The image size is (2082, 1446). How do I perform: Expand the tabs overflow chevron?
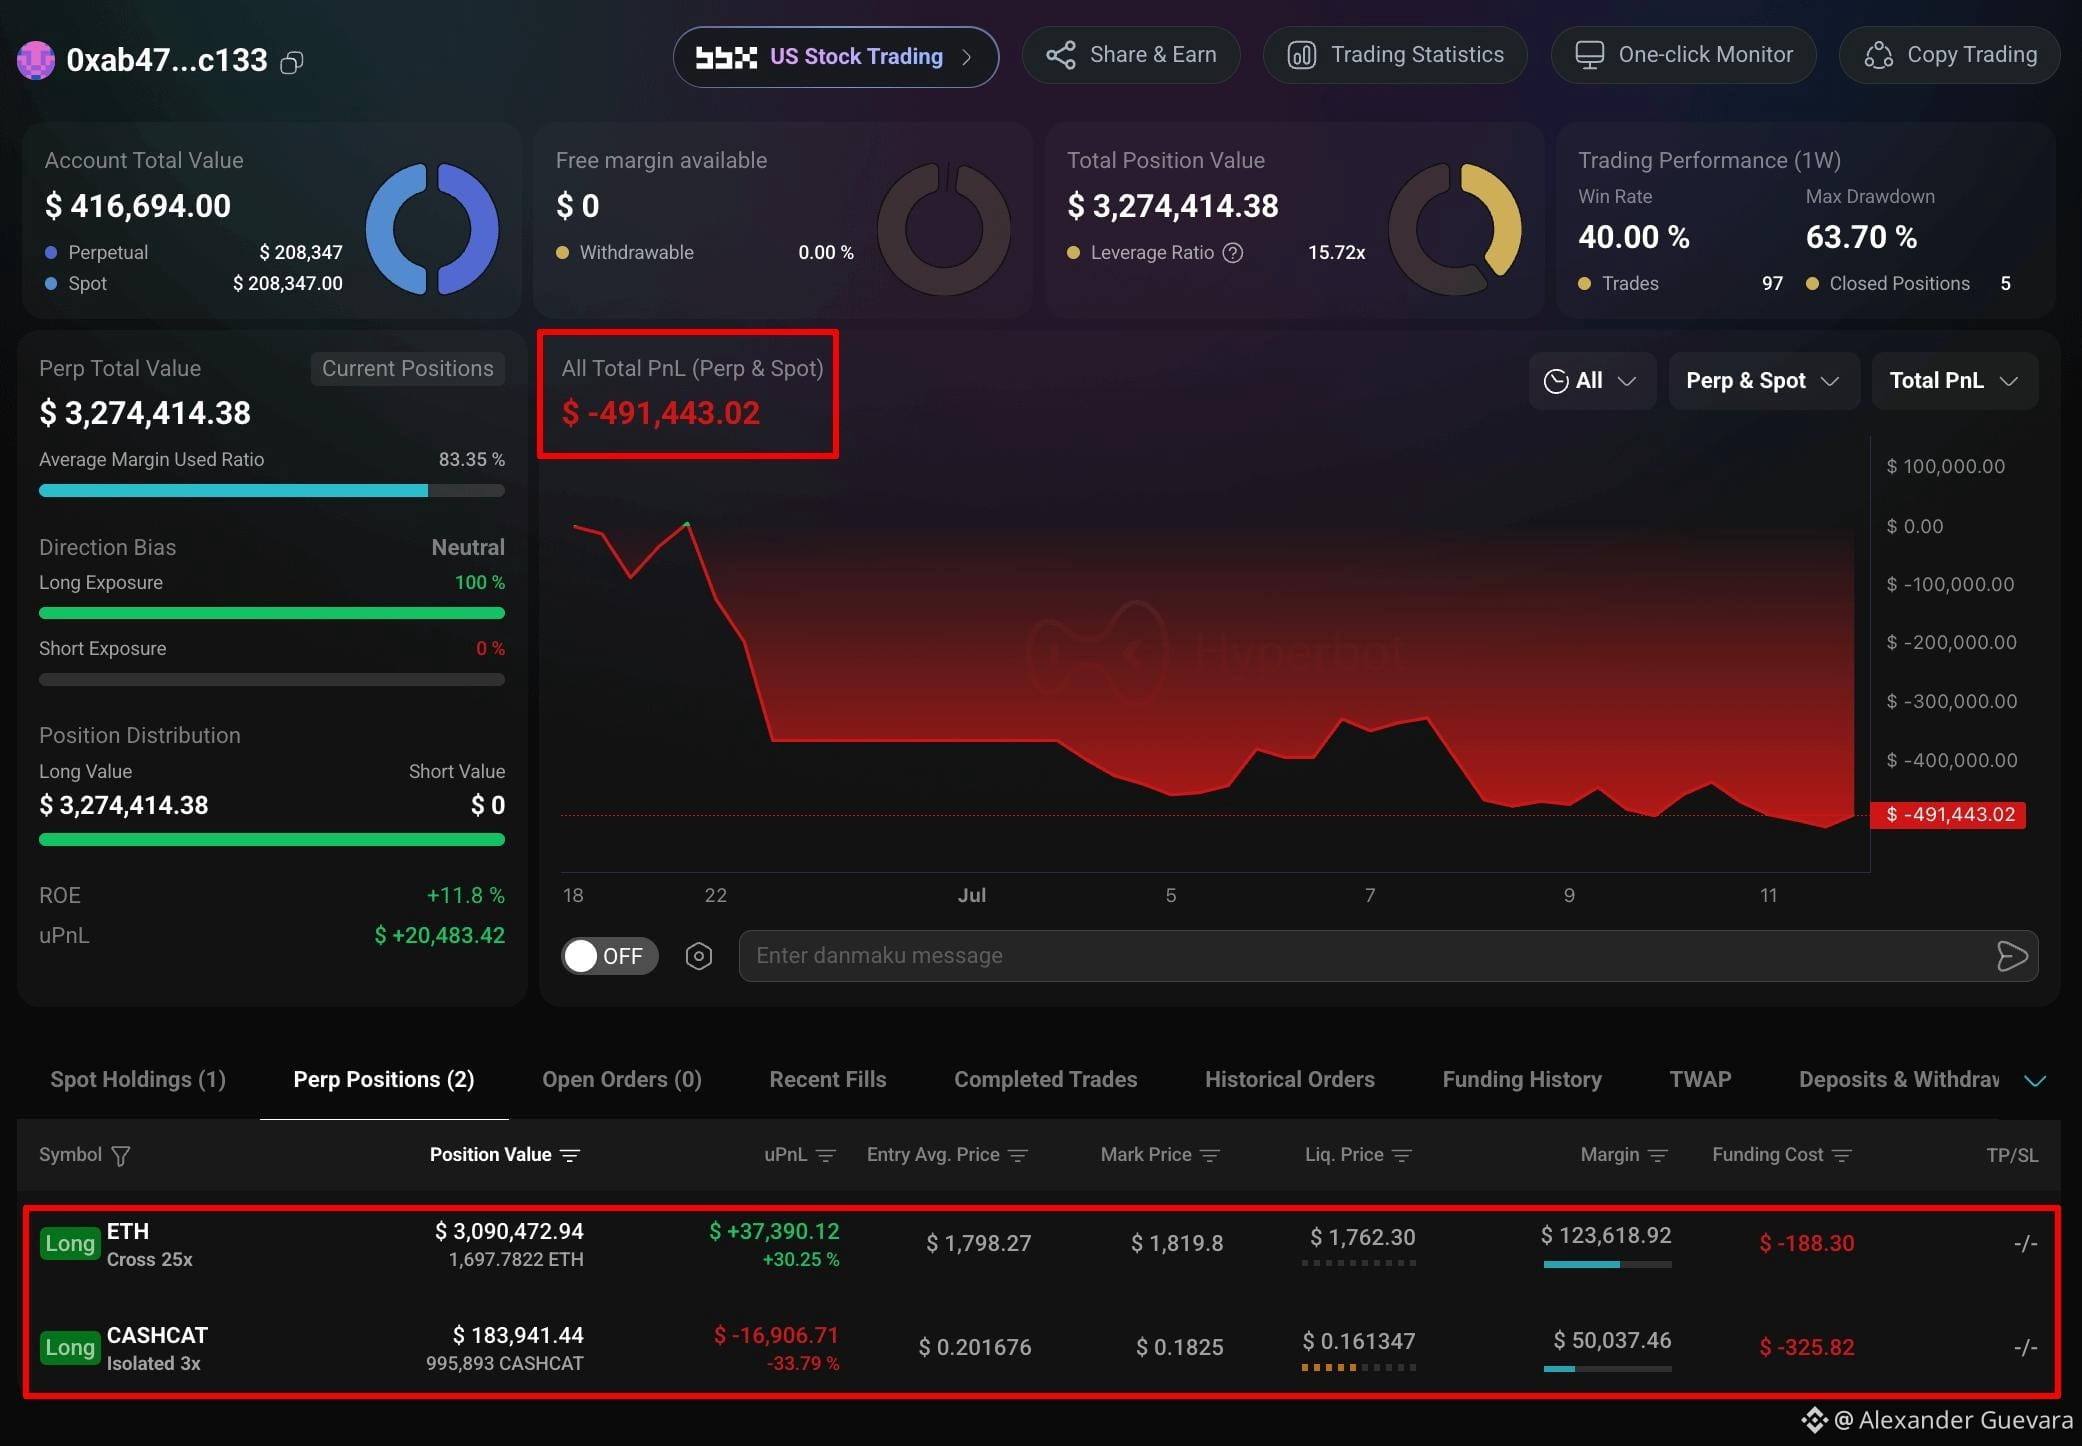coord(2035,1081)
